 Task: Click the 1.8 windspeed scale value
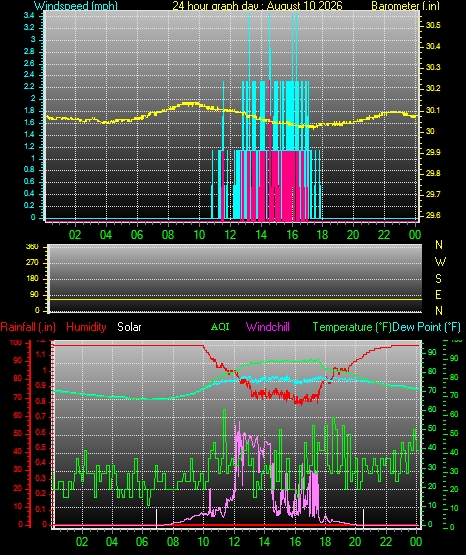29,110
